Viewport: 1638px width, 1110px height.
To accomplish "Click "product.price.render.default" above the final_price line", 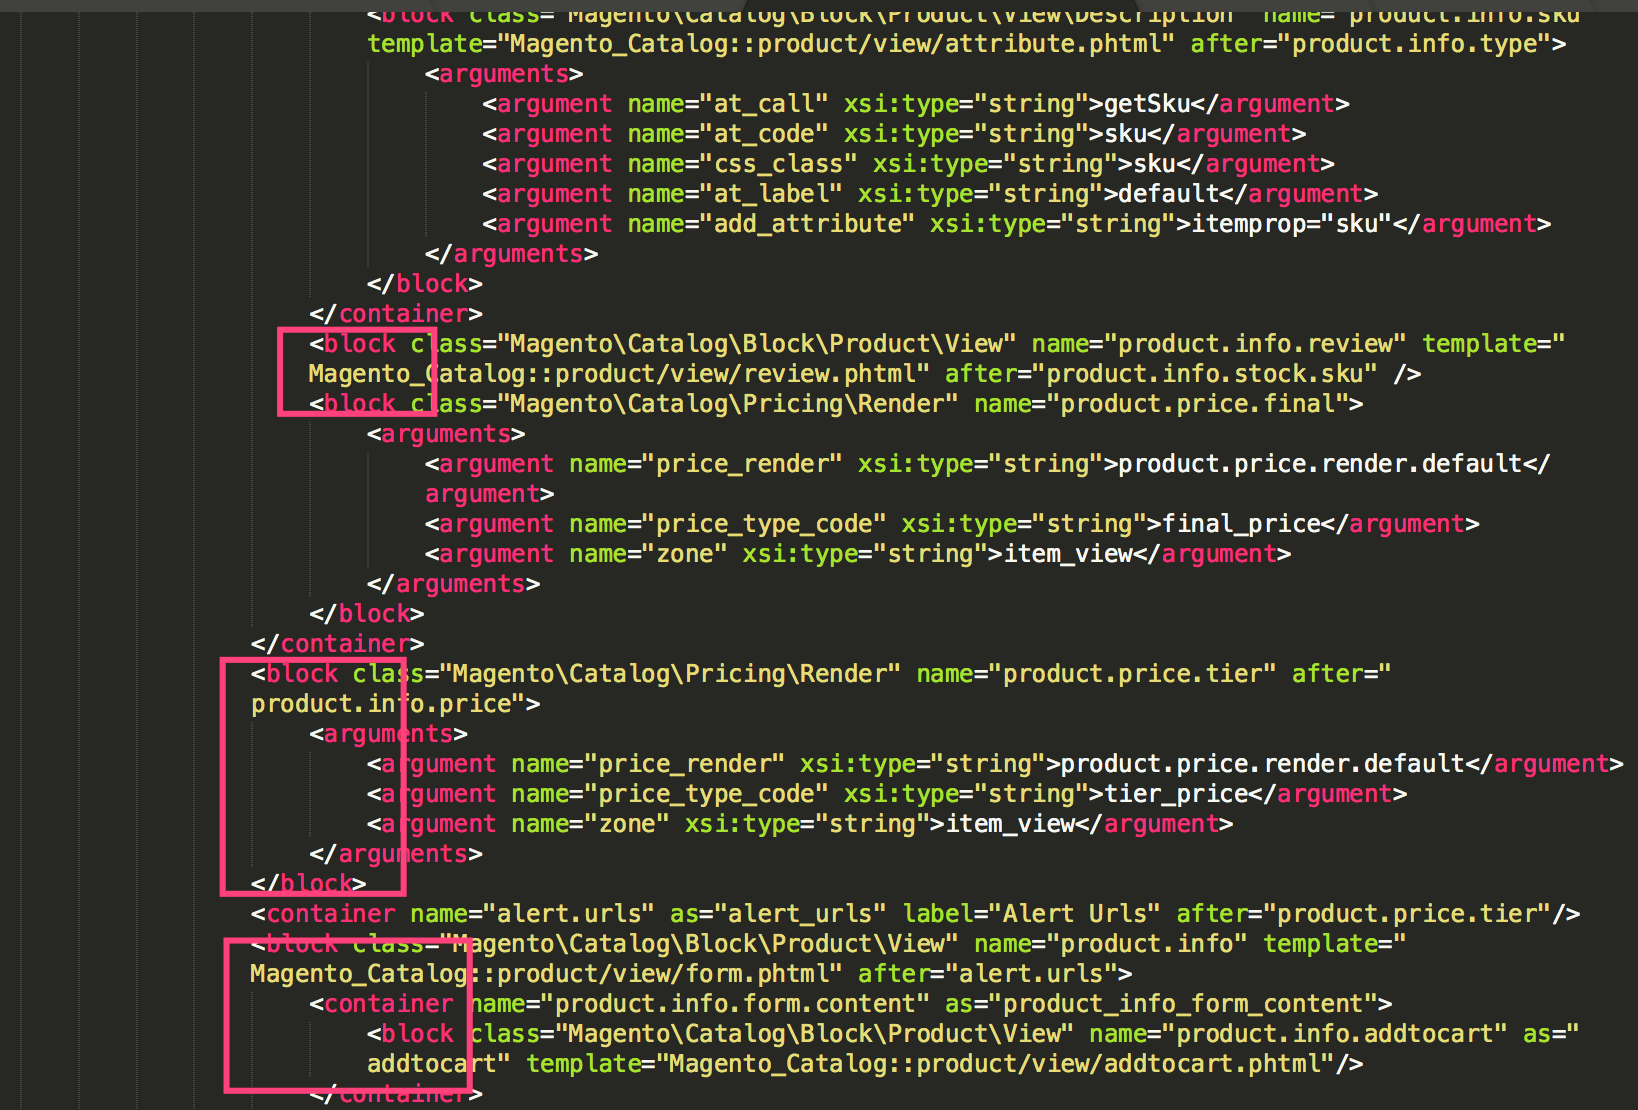I will click(x=1320, y=464).
